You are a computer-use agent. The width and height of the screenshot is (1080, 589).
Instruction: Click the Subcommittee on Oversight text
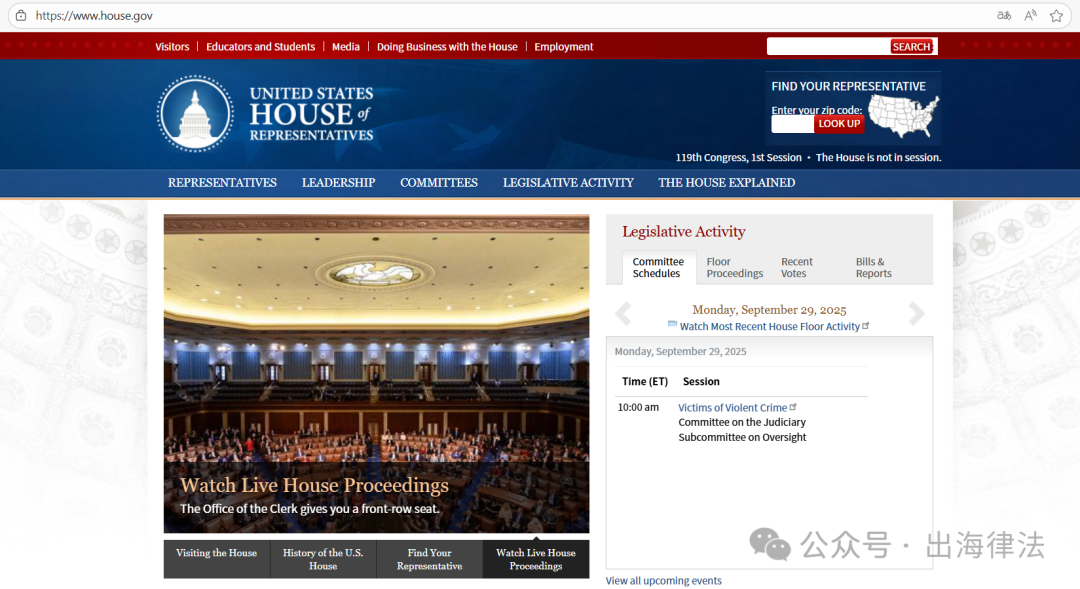pos(742,437)
